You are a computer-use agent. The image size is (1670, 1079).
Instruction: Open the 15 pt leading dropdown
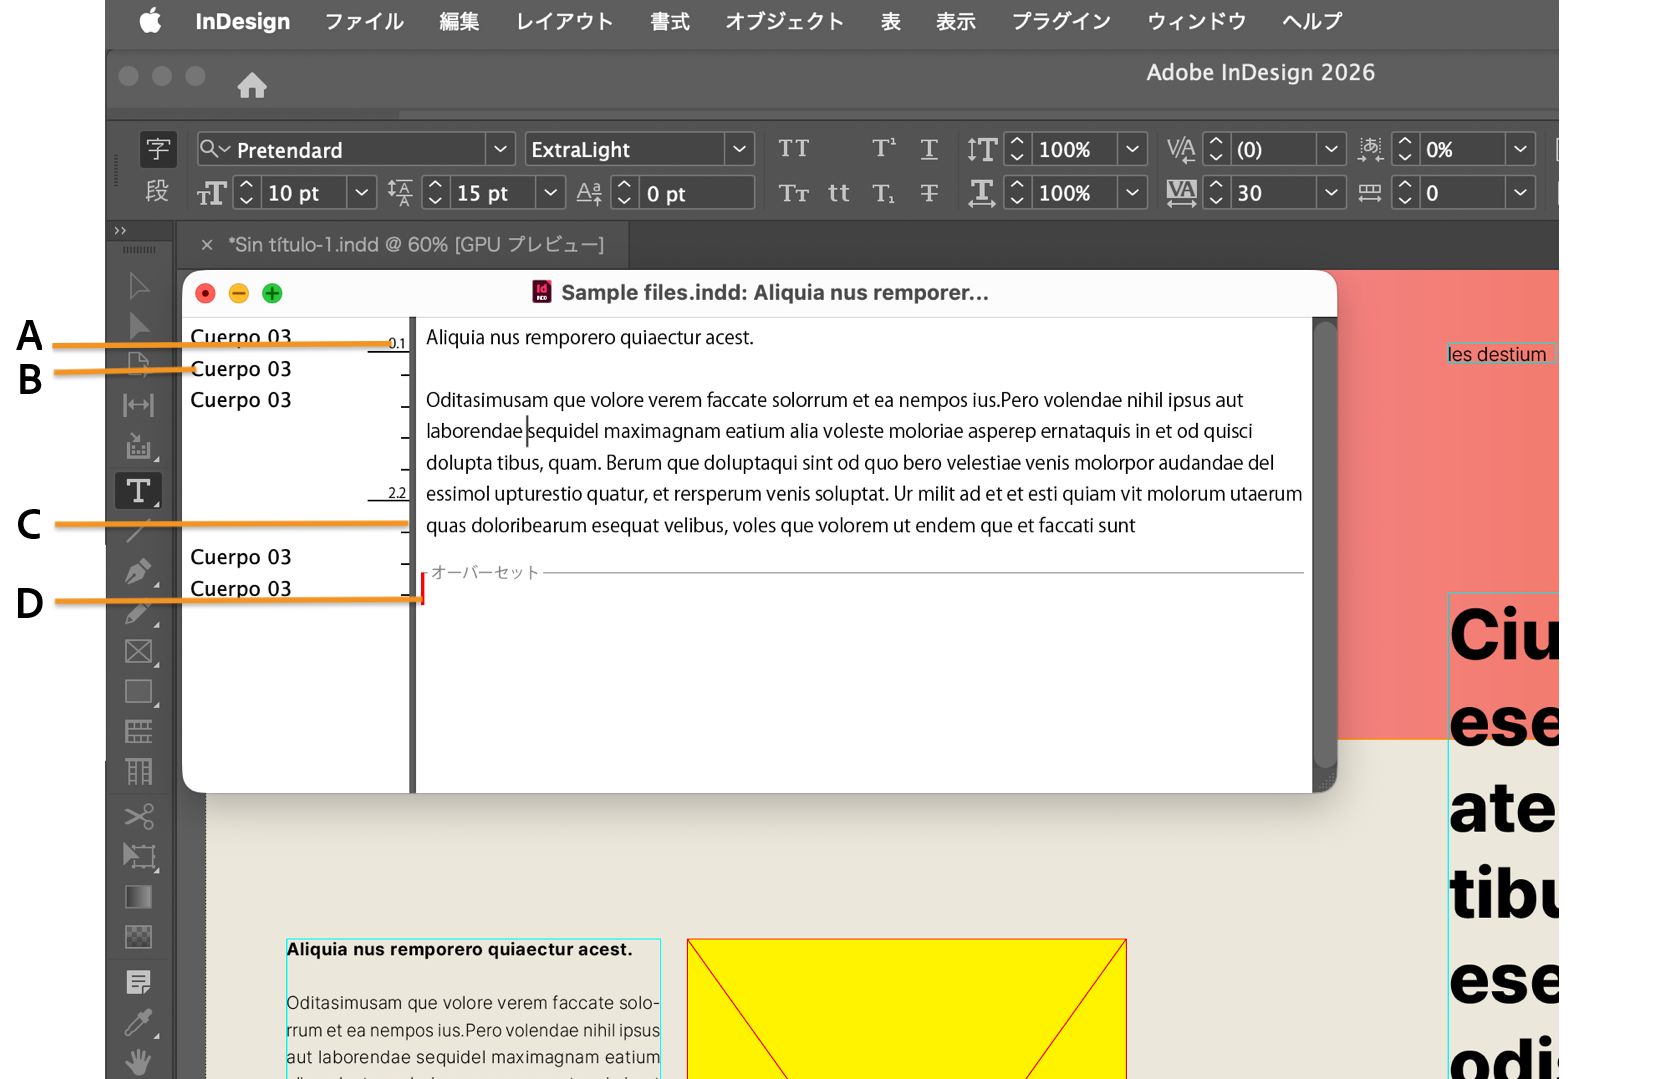coord(550,192)
